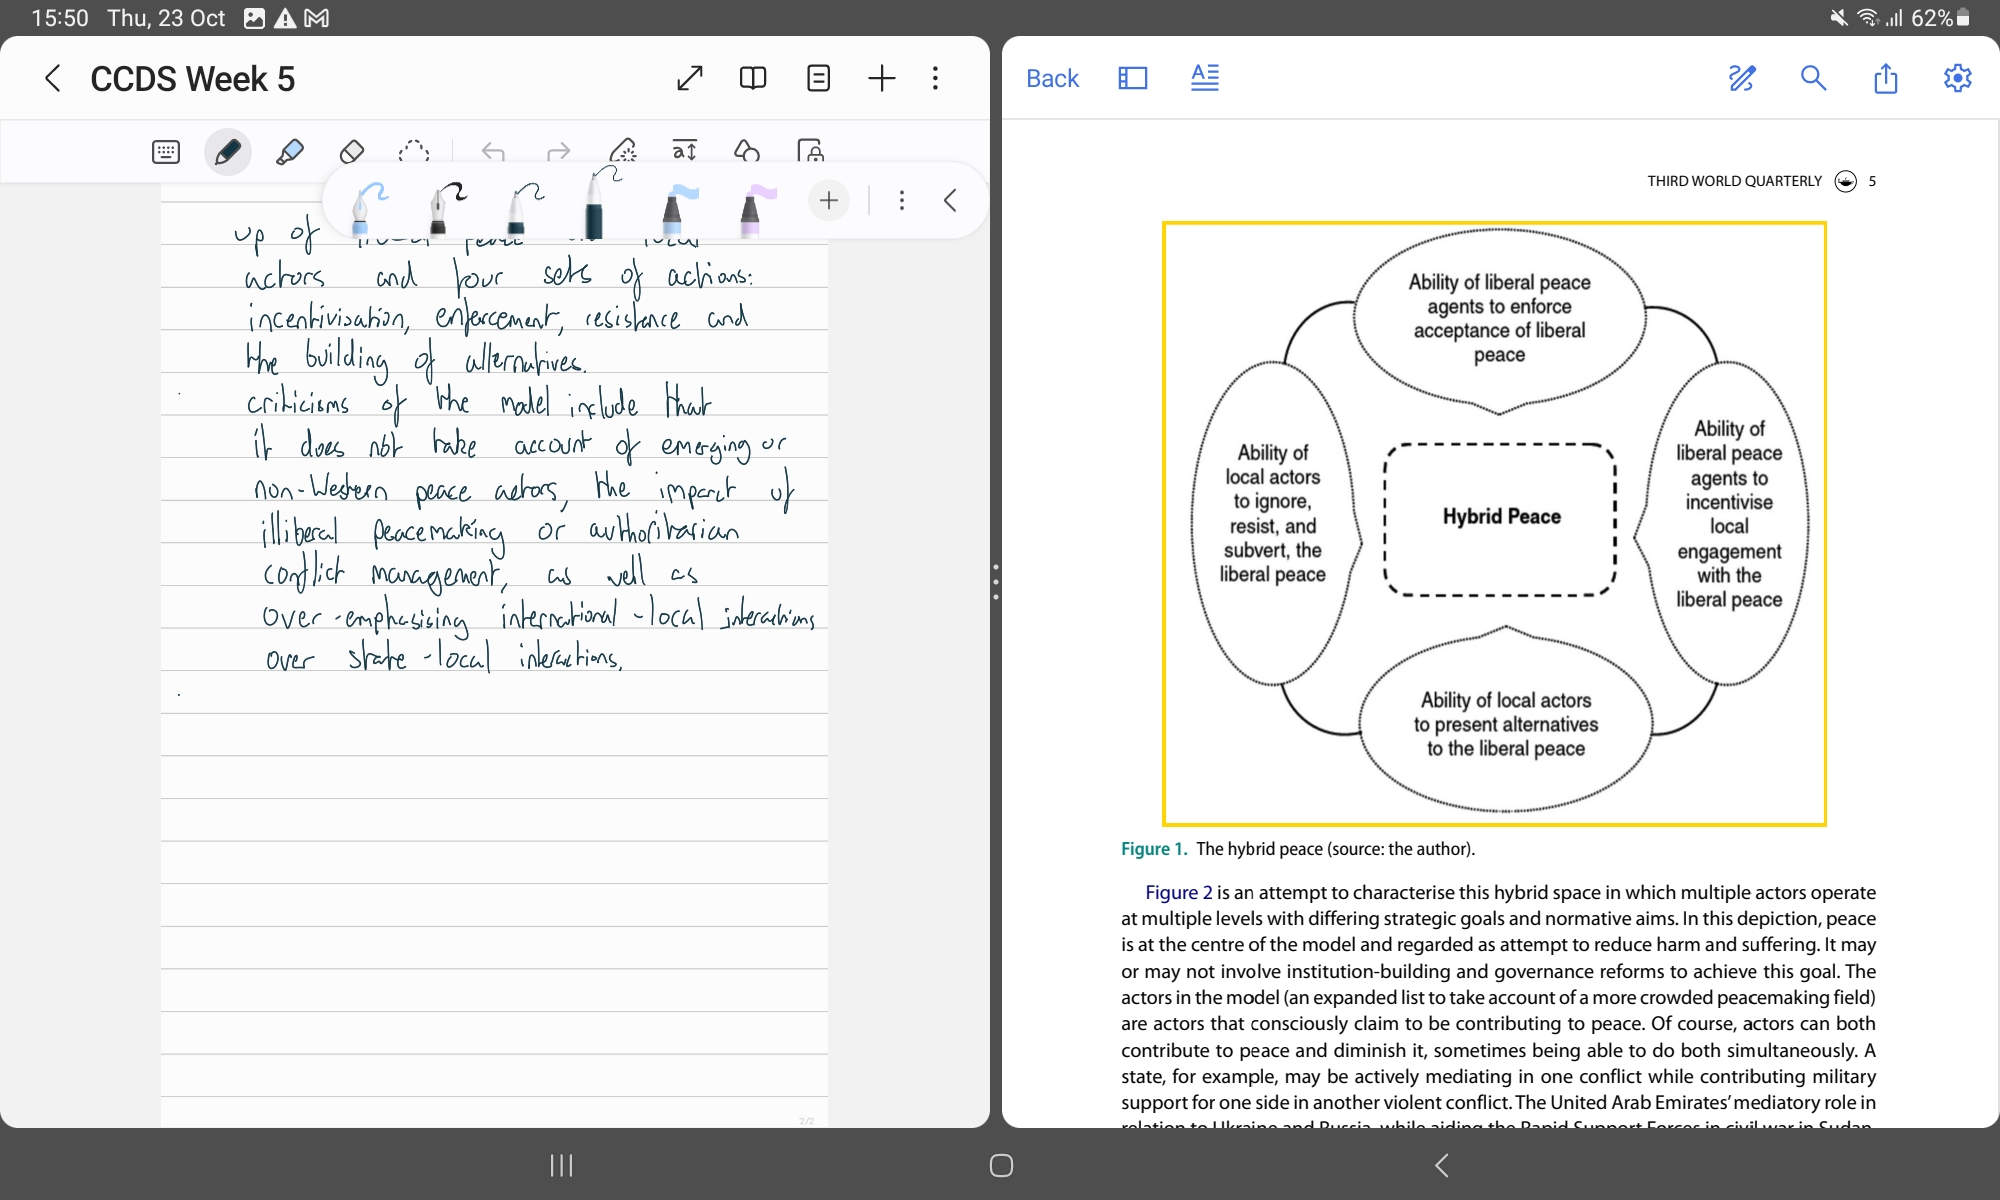2000x1200 pixels.
Task: Select the eraser tool
Action: point(351,152)
